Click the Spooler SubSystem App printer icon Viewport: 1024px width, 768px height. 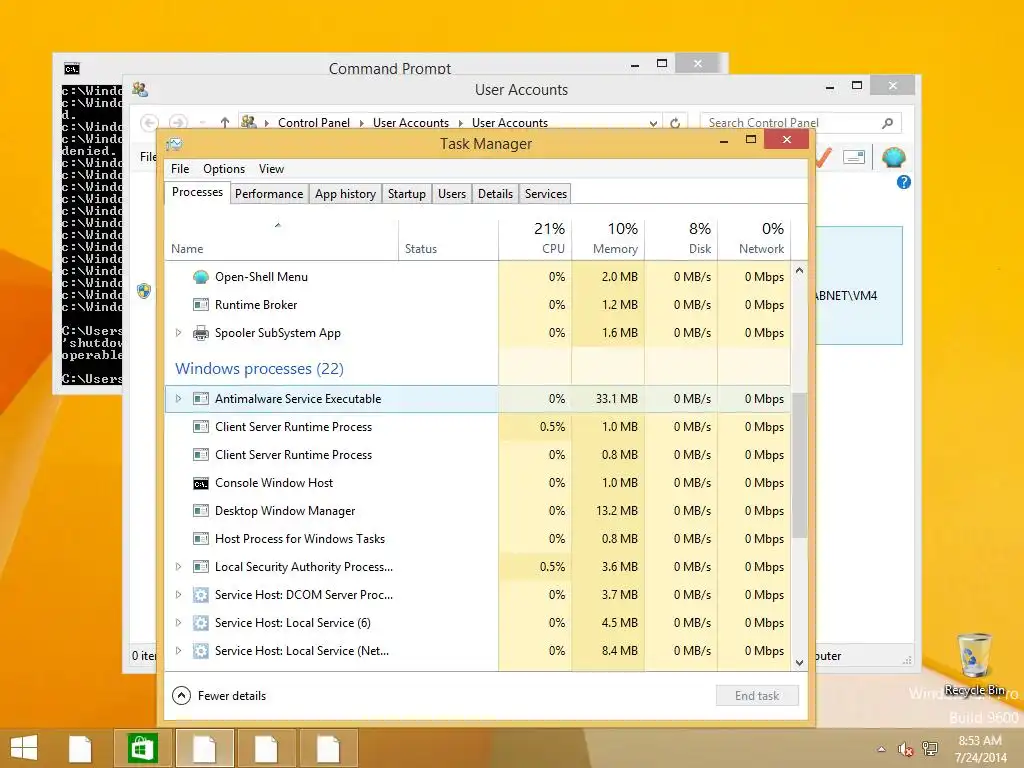[201, 333]
